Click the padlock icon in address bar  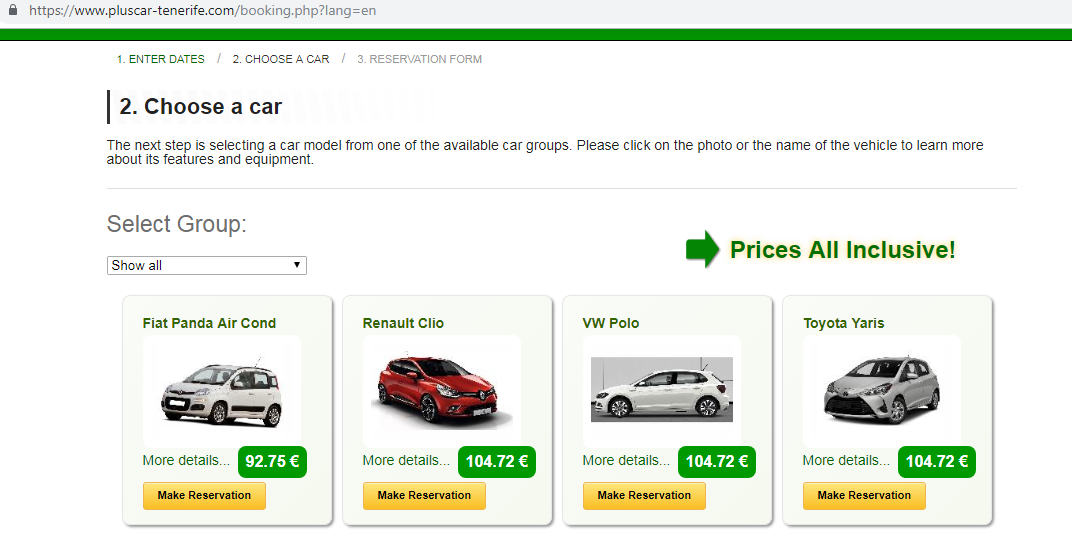12,10
